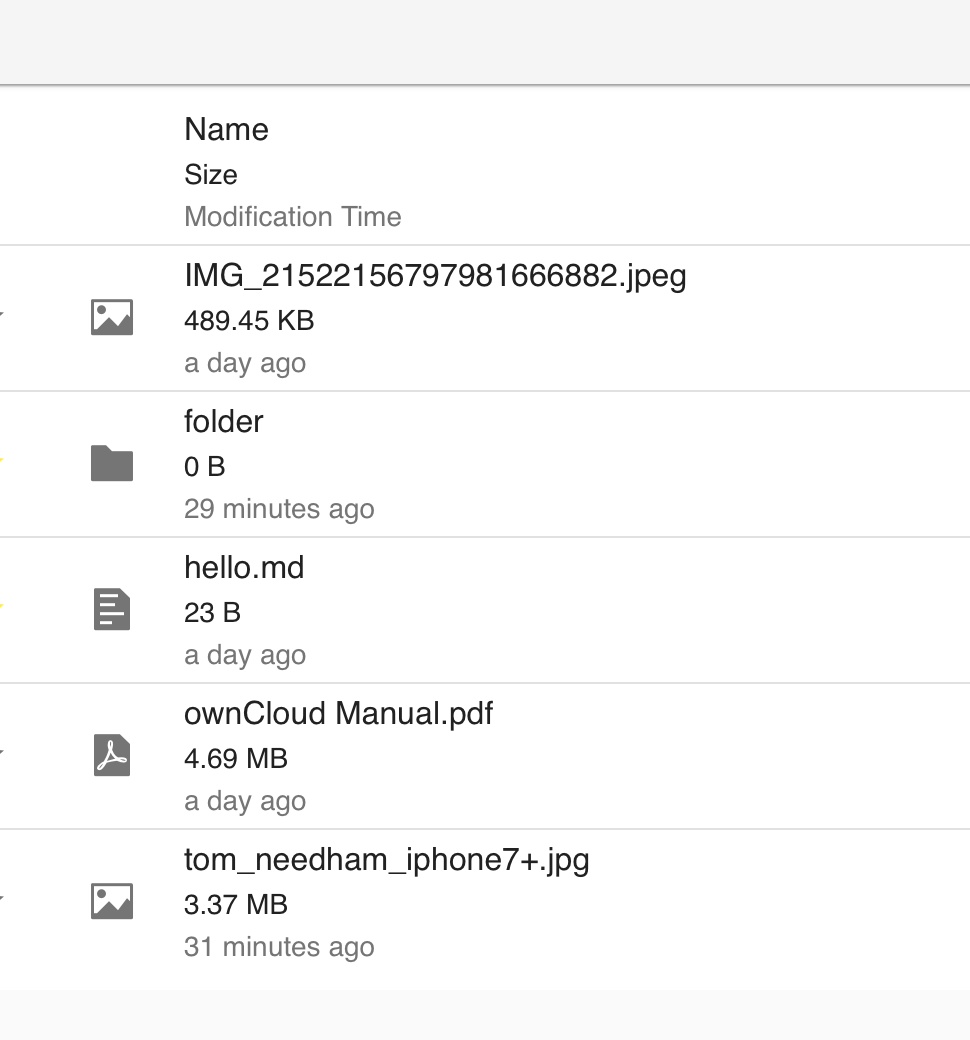Image resolution: width=970 pixels, height=1040 pixels.
Task: Click the PDF icon for ownCloud Manual.pdf
Action: 112,755
